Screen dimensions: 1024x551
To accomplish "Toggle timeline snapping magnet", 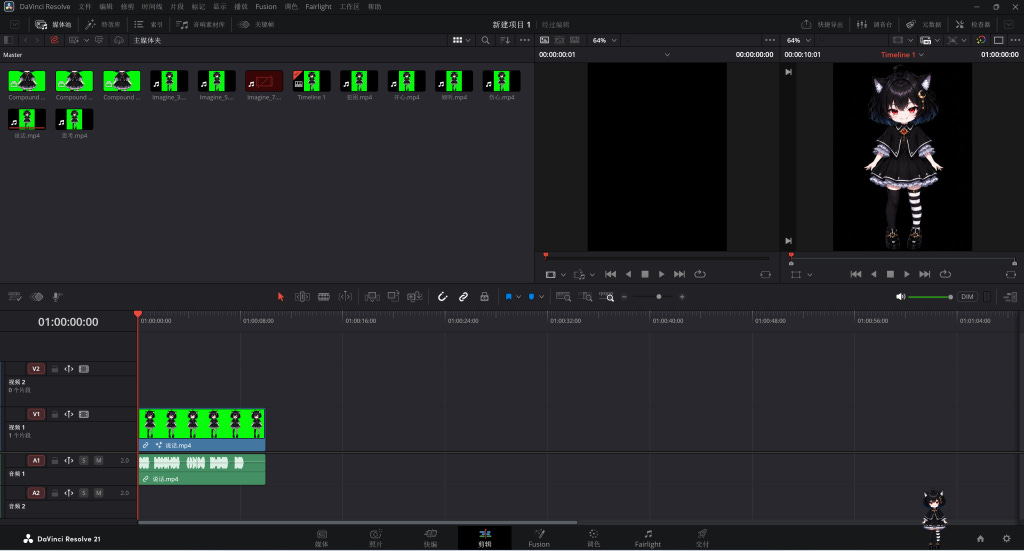I will (442, 296).
